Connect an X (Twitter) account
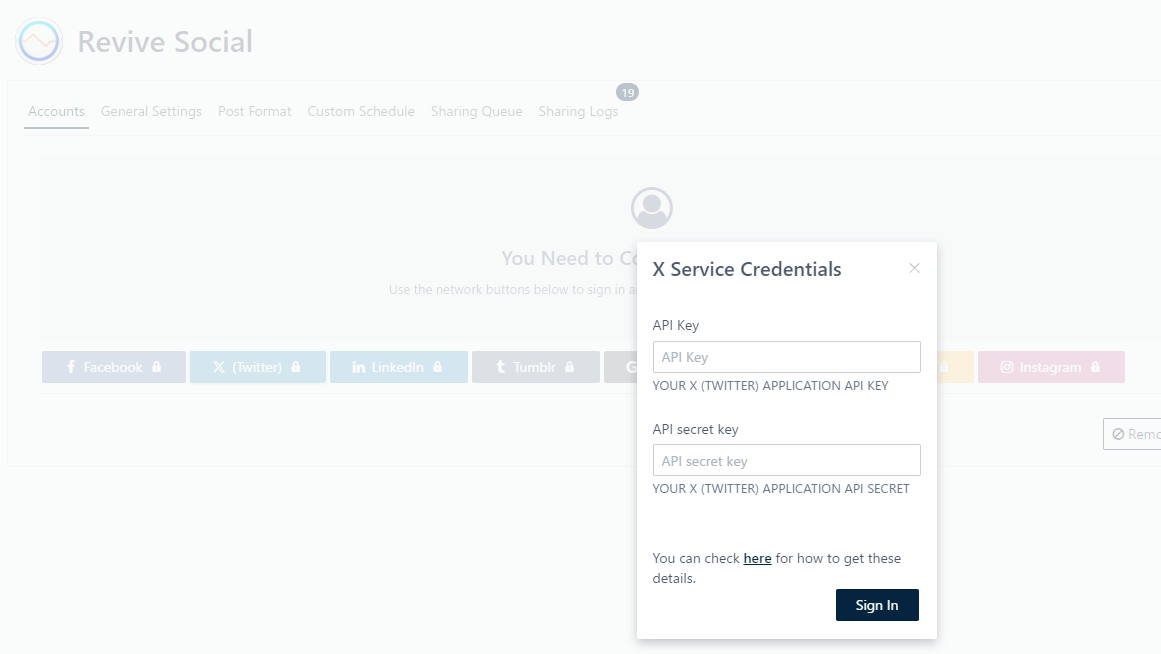The image size is (1161, 654). (x=258, y=367)
